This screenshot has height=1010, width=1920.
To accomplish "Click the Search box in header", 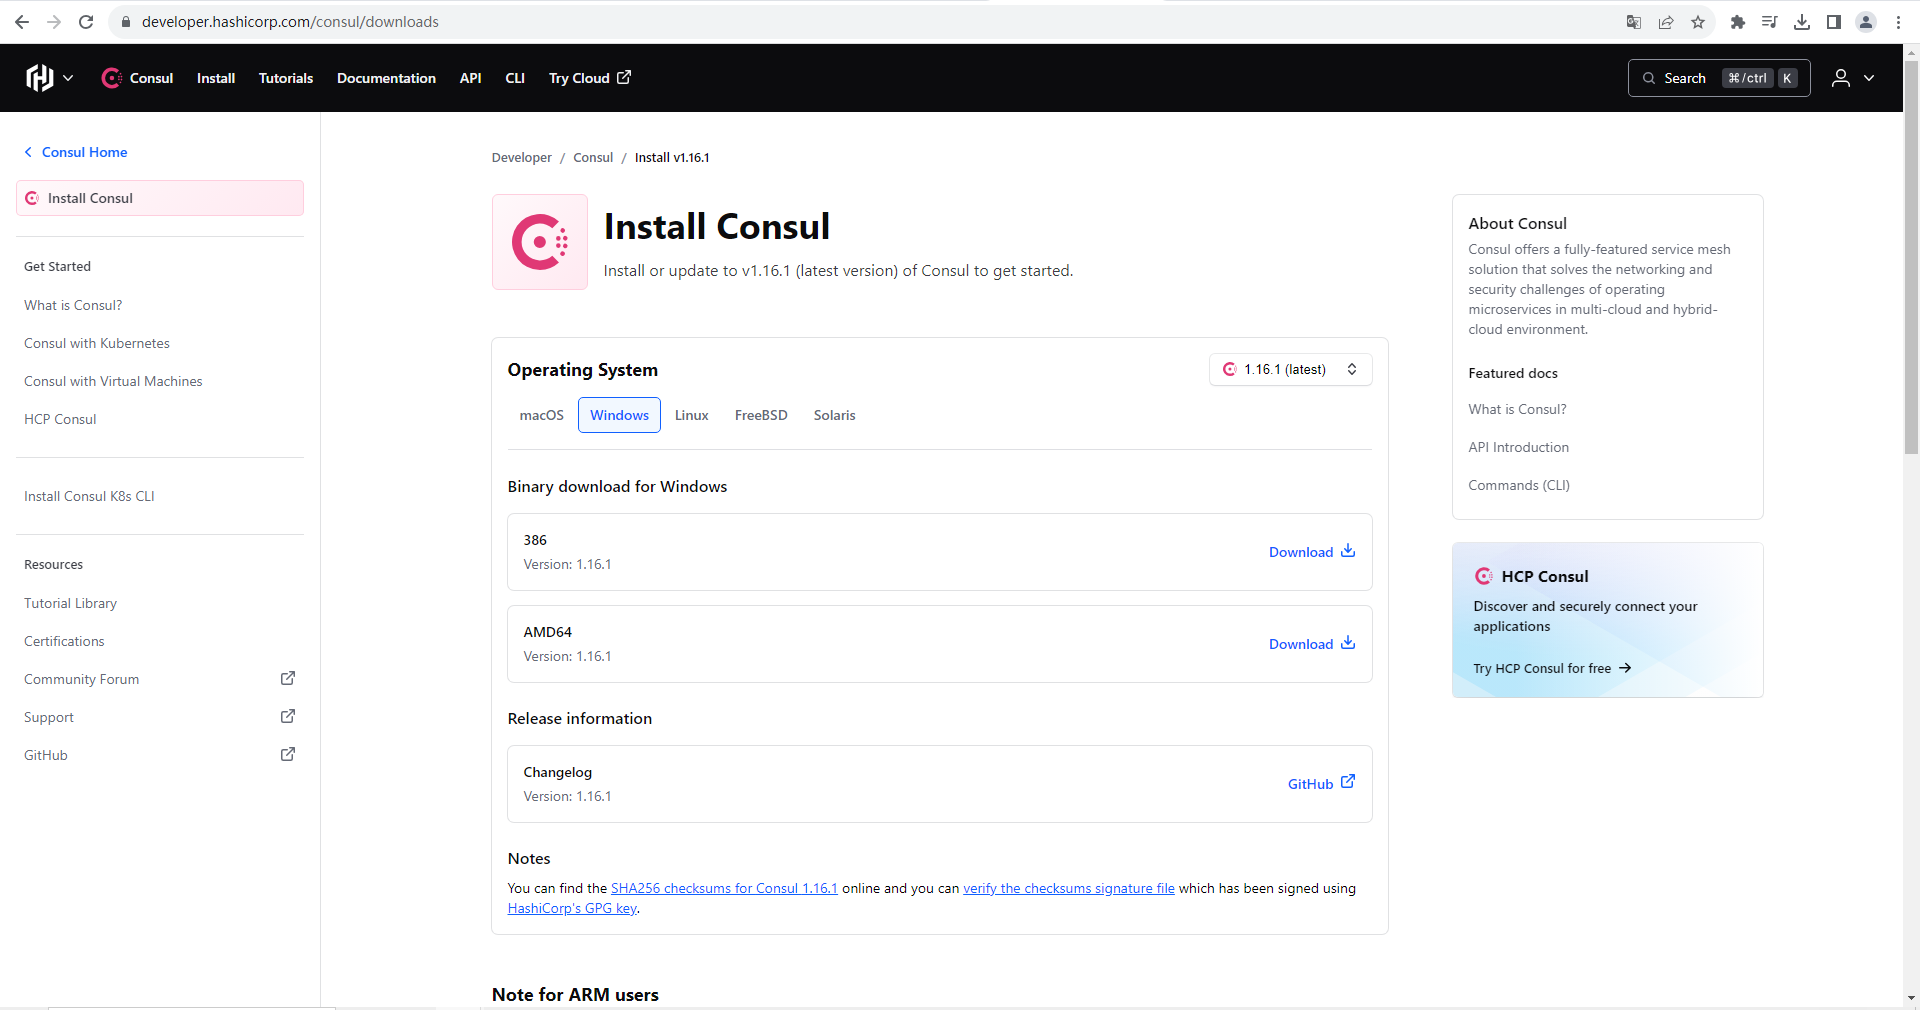I will pos(1719,78).
